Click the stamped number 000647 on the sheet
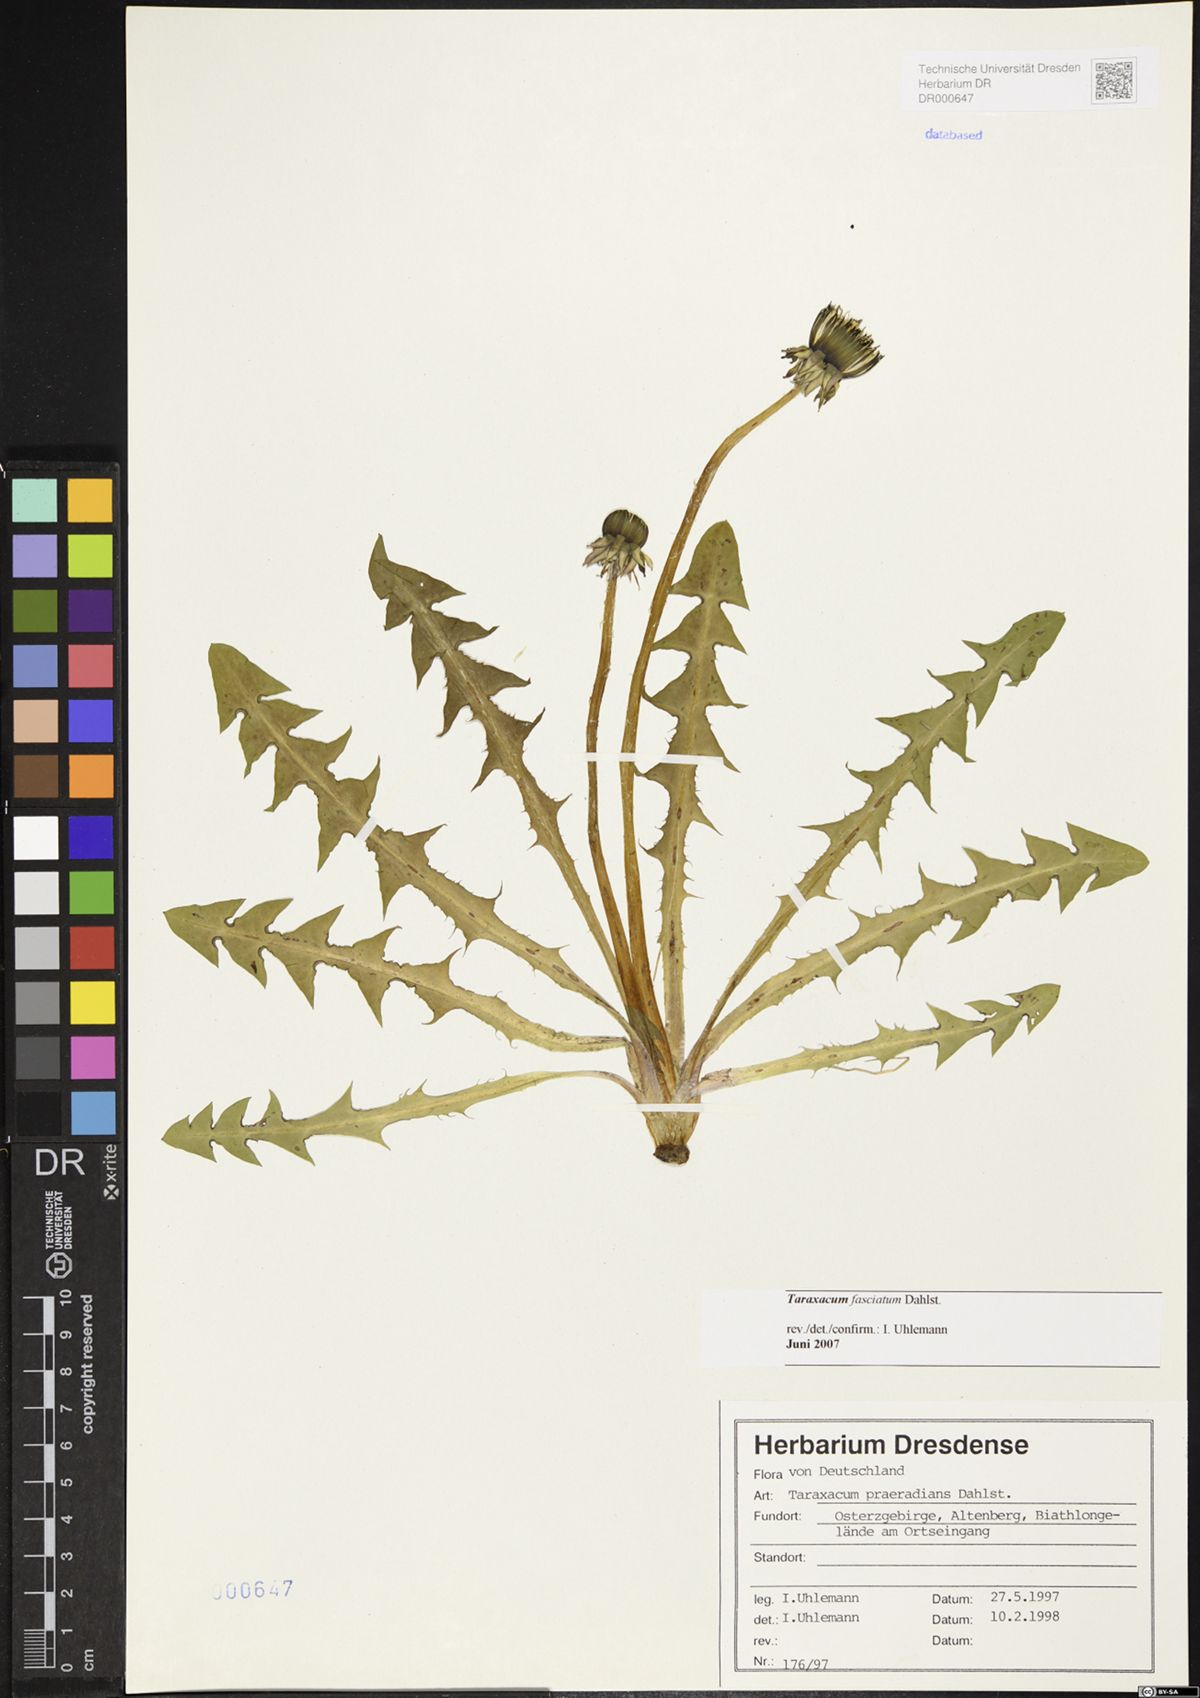The image size is (1200, 1698). click(253, 1589)
